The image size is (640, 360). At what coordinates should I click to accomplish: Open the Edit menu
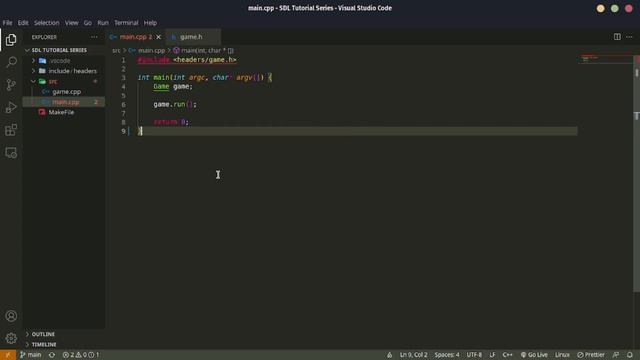[23, 23]
